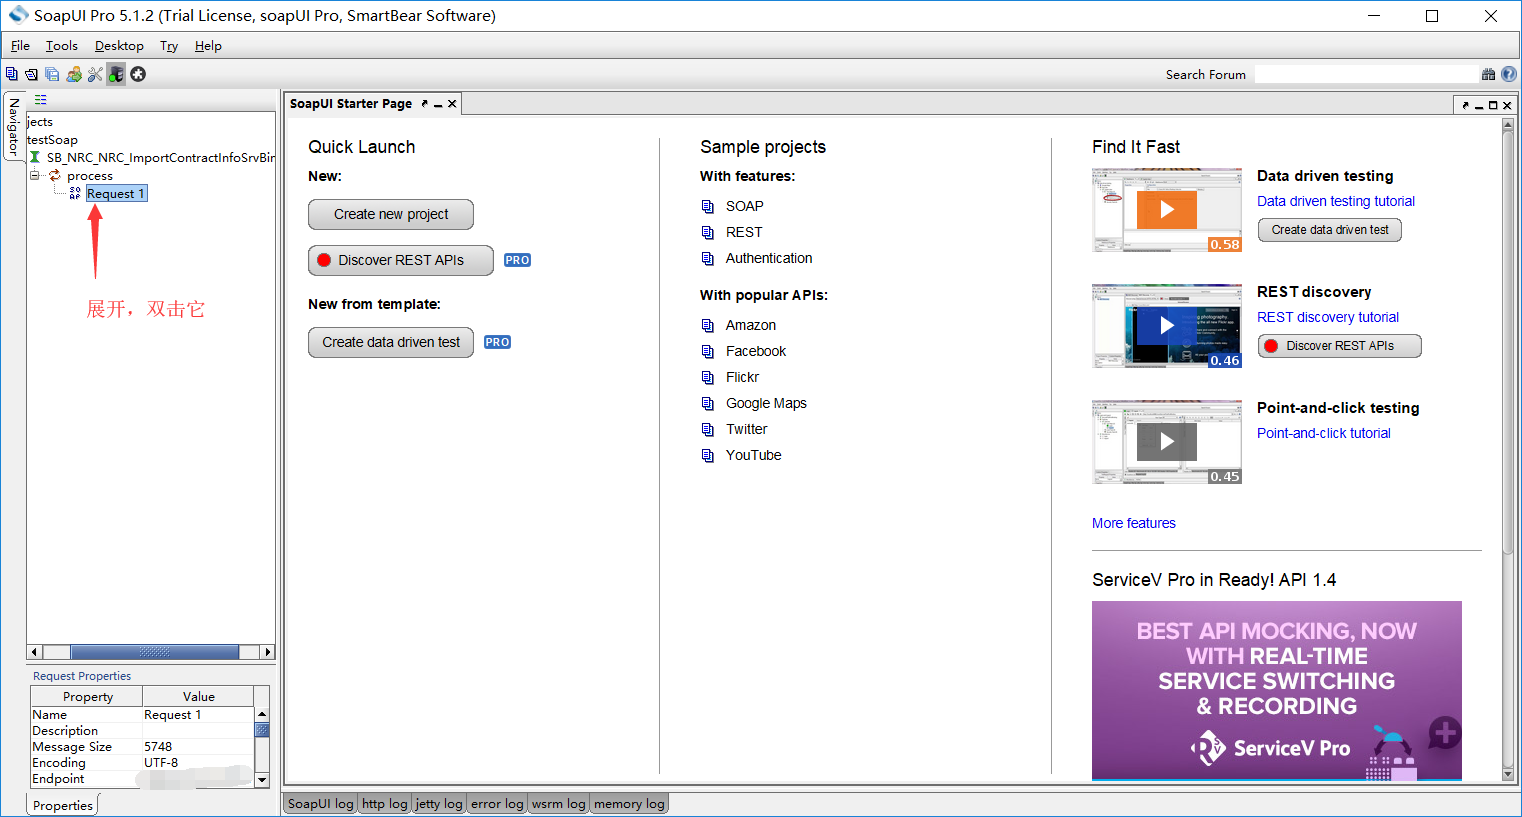The image size is (1522, 817).
Task: Play the Point-and-click testing video thumbnail
Action: click(1167, 442)
